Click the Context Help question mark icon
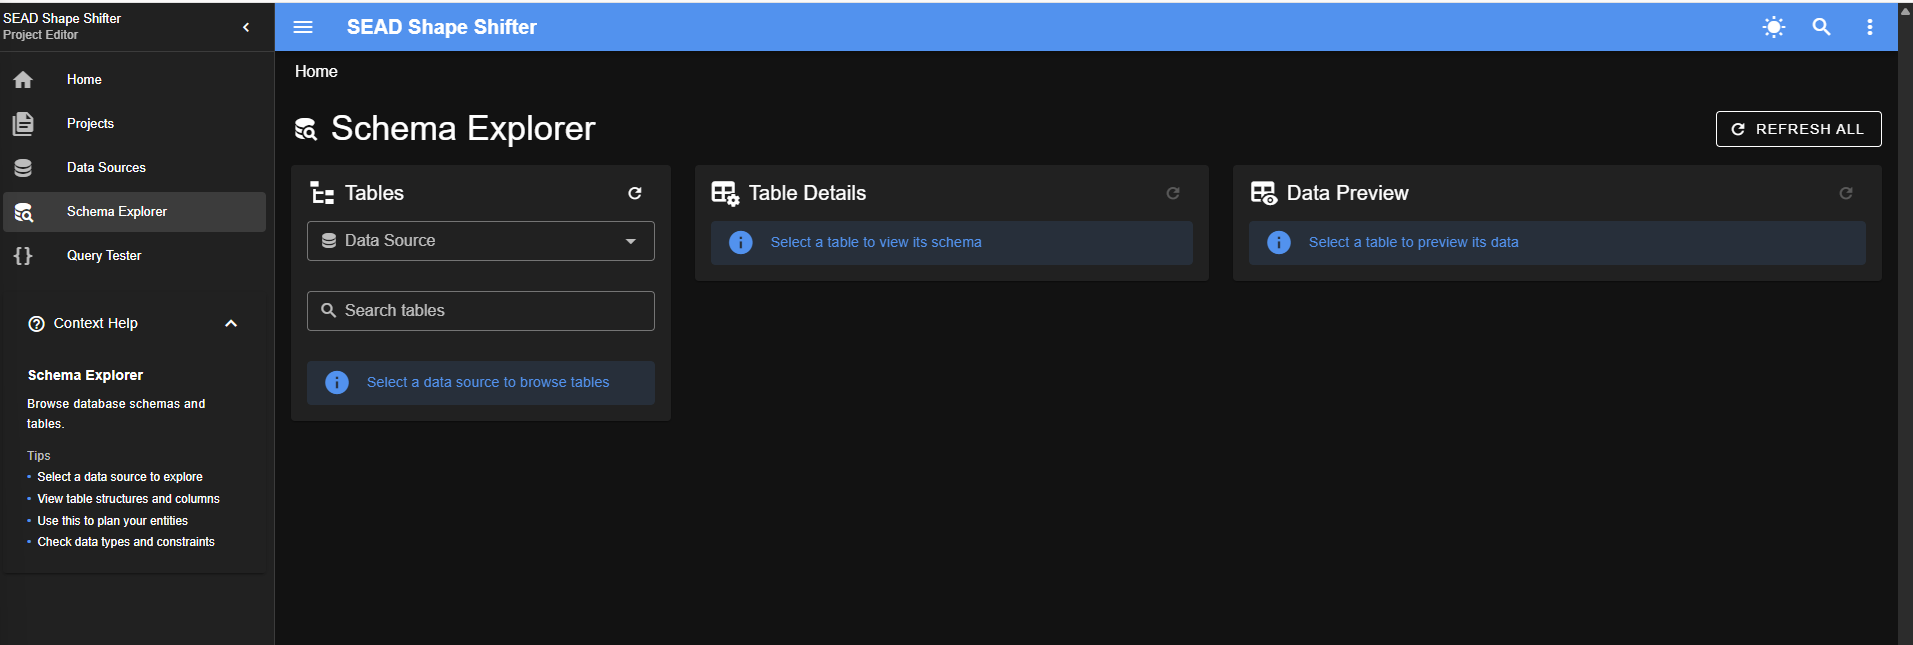Viewport: 1913px width, 645px height. tap(37, 324)
